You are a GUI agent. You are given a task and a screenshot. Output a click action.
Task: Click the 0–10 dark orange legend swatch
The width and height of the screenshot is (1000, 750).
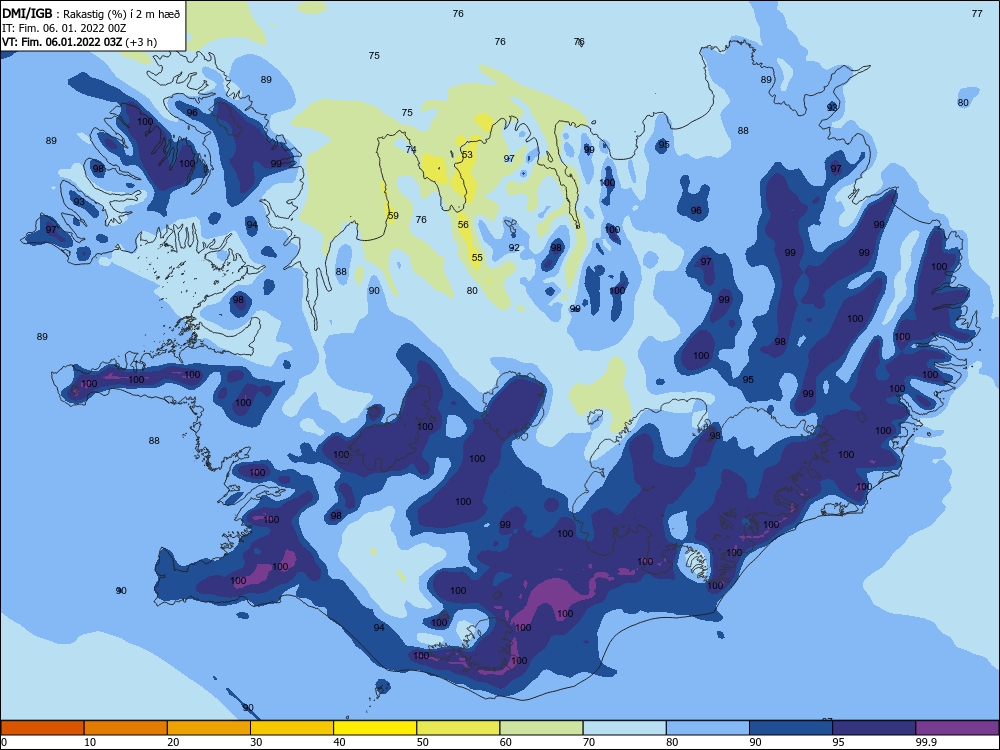[42, 728]
